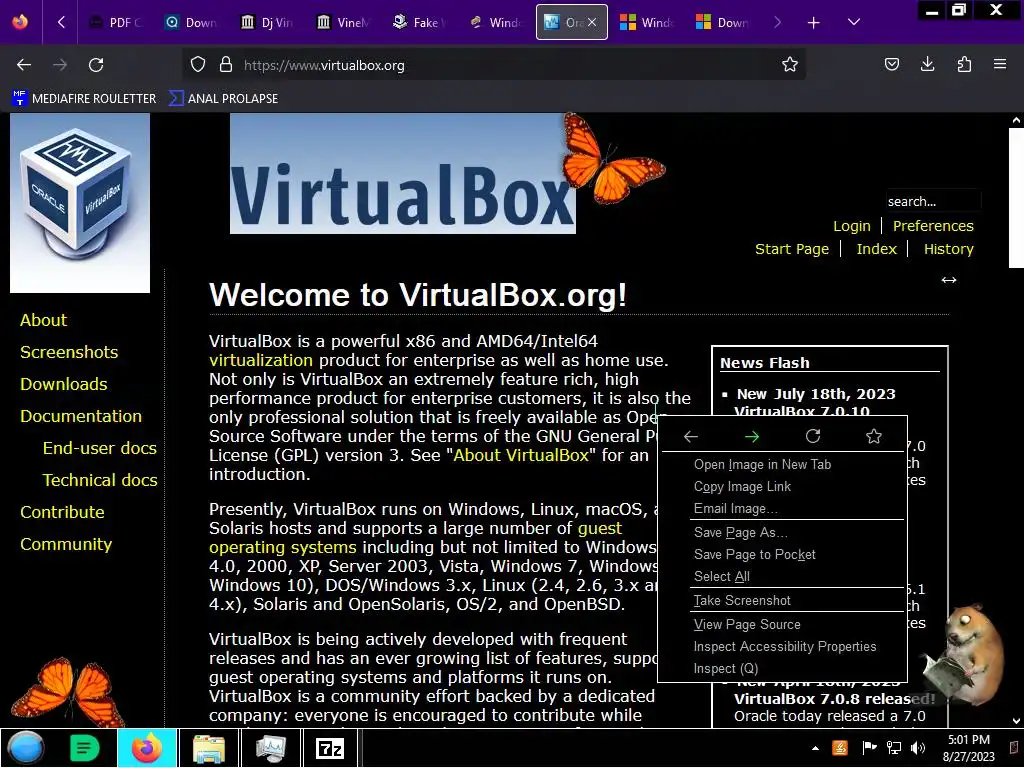The image size is (1024, 768).
Task: Click the page vertical scrollbar thumb
Action: coord(1016,198)
